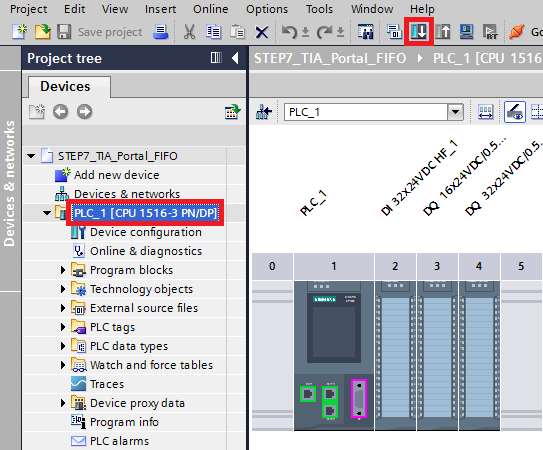This screenshot has width=543, height=450.
Task: Collapse the PLC_1 tree node
Action: (47, 213)
